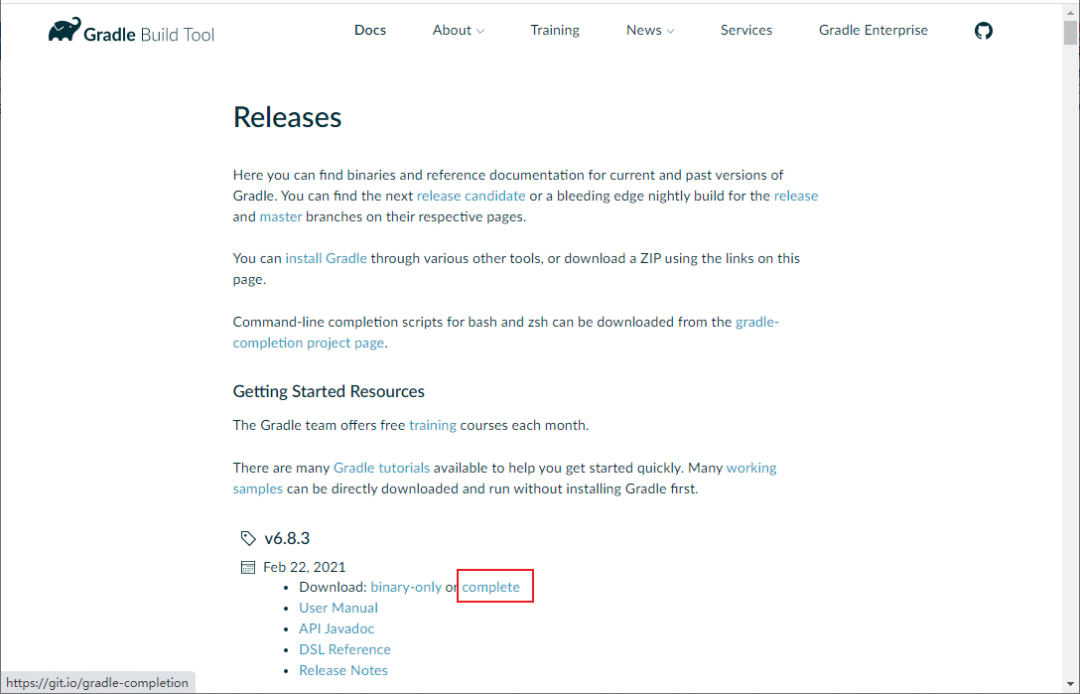
Task: Open the DSL Reference link
Action: 344,649
